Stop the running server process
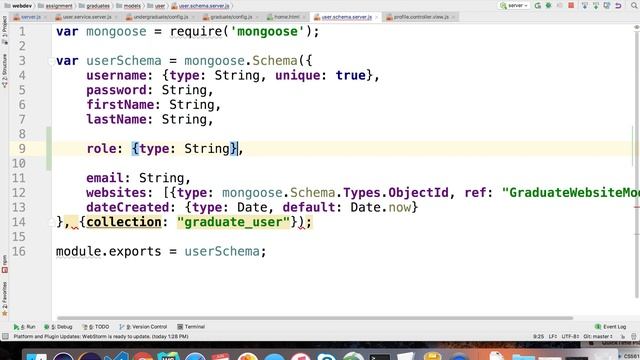Viewport: 640px width, 360px height. [571, 5]
